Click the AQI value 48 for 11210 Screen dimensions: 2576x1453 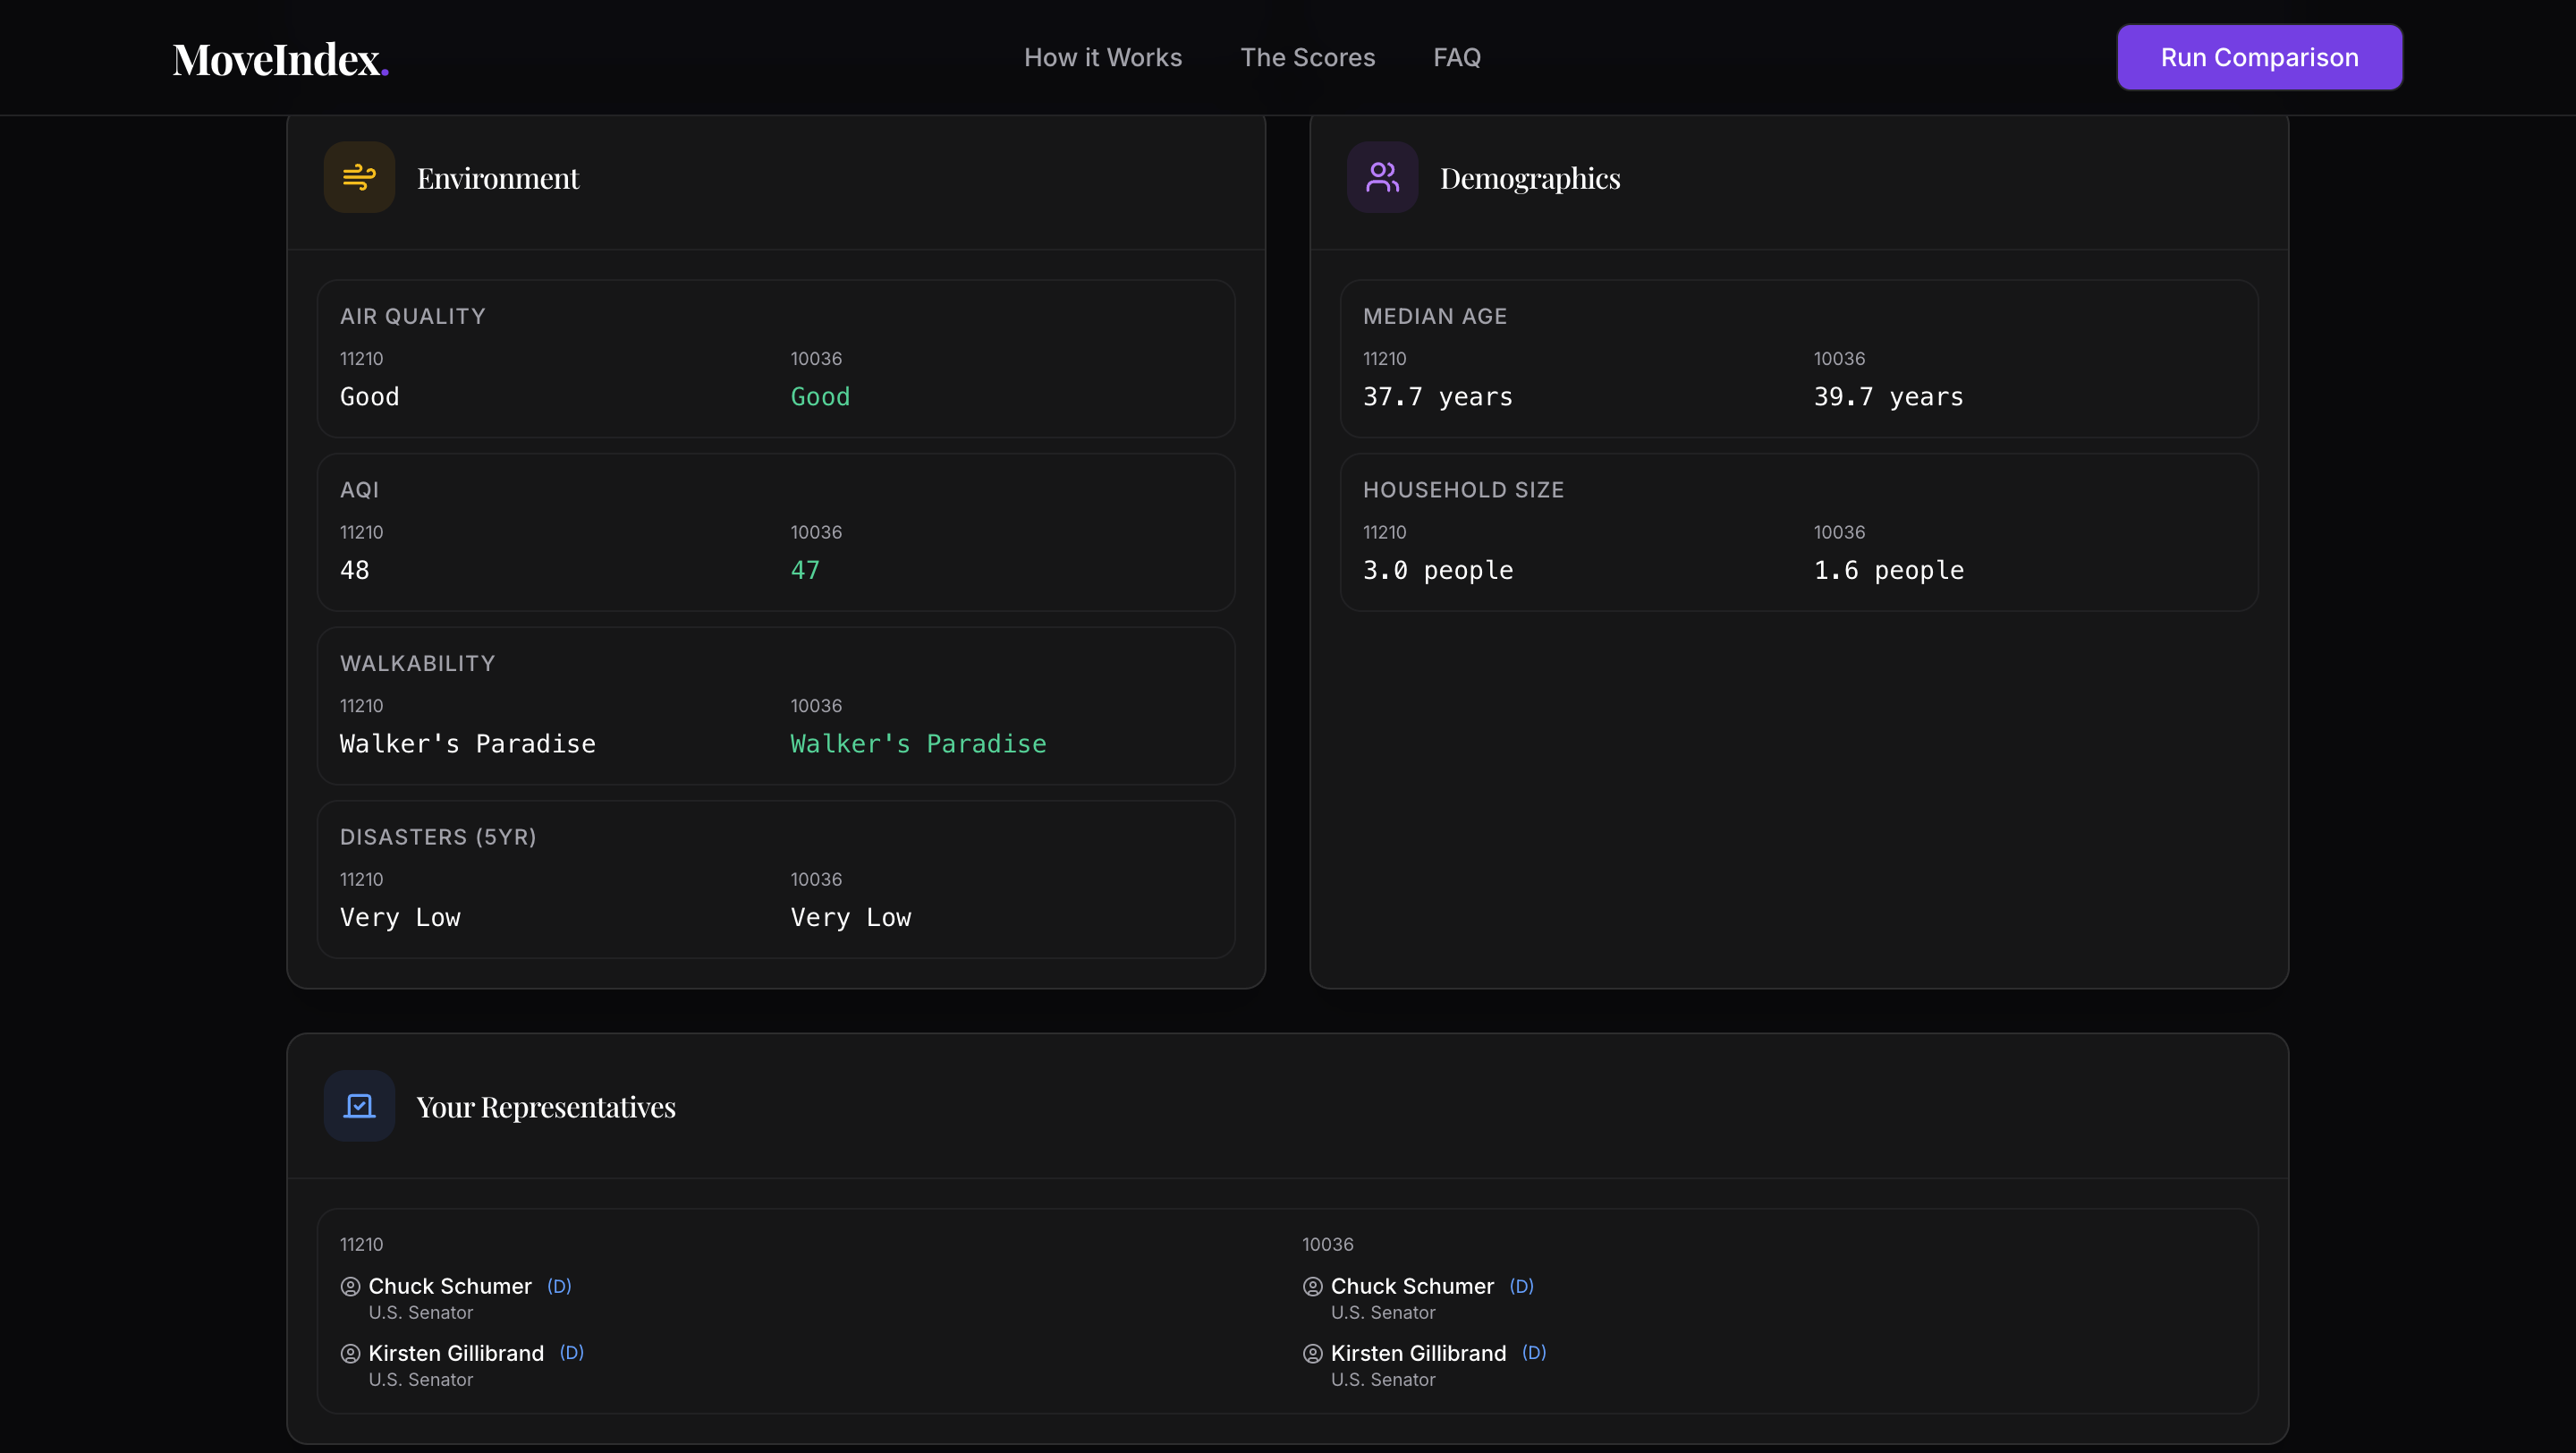click(354, 570)
